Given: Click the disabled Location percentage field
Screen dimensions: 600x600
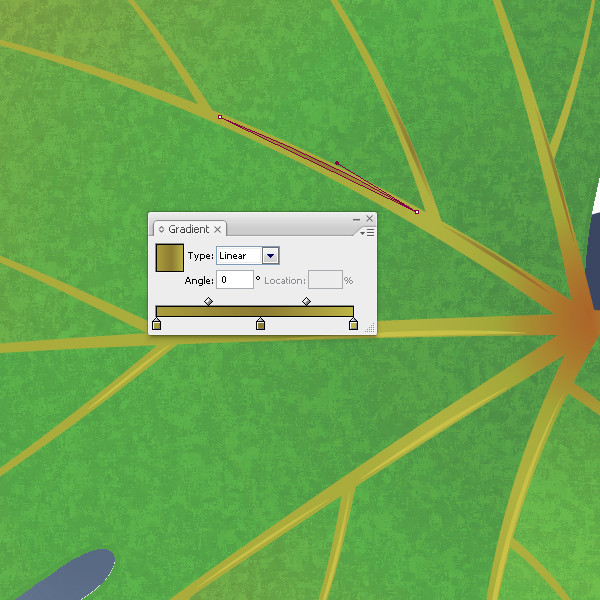Looking at the screenshot, I should click(x=325, y=280).
